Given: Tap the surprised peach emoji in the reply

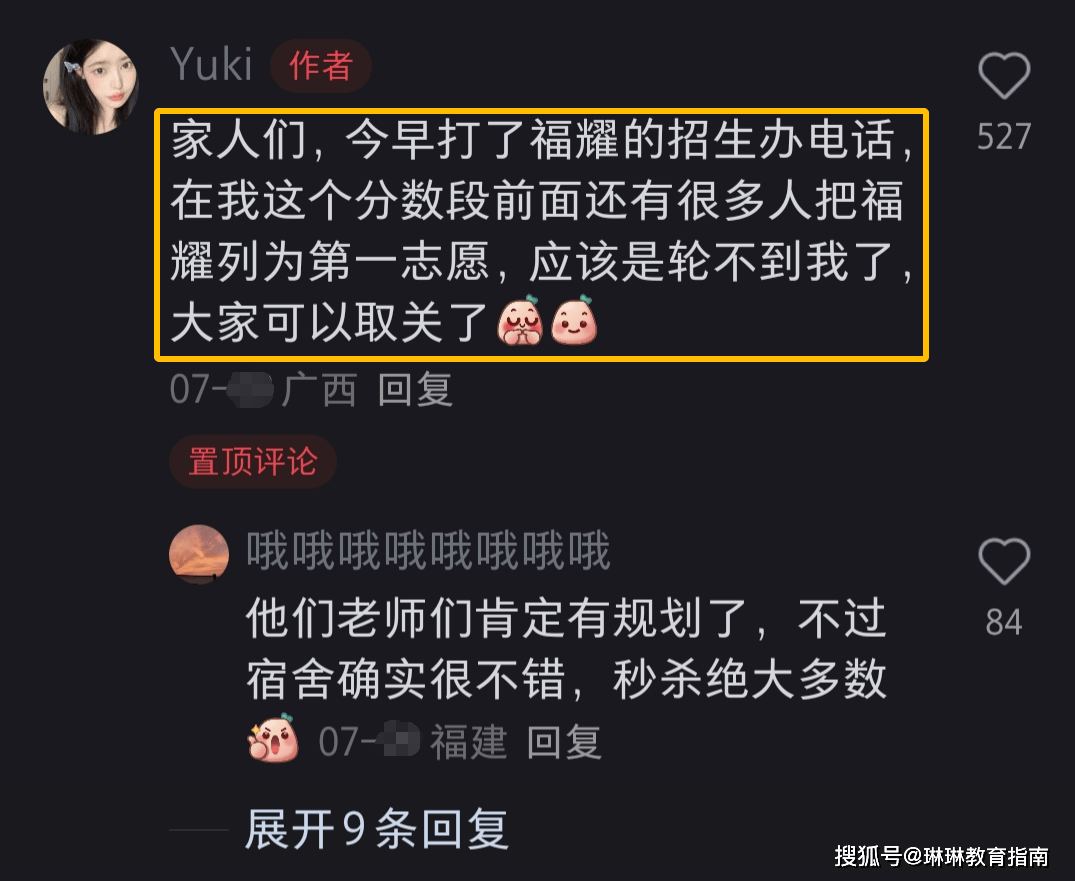Looking at the screenshot, I should tap(273, 738).
